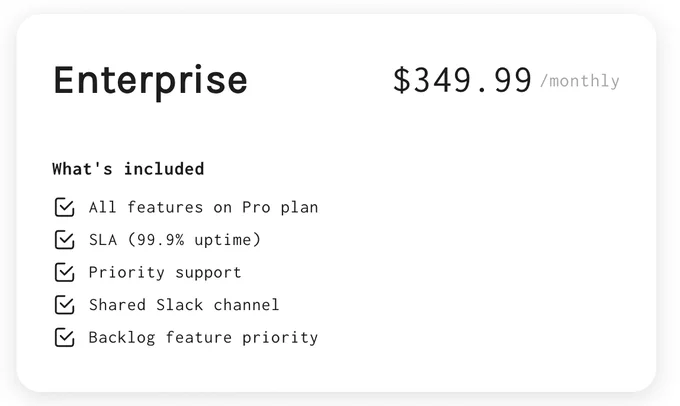Click the $349.99 price amount
The height and width of the screenshot is (406, 680).
tap(462, 80)
